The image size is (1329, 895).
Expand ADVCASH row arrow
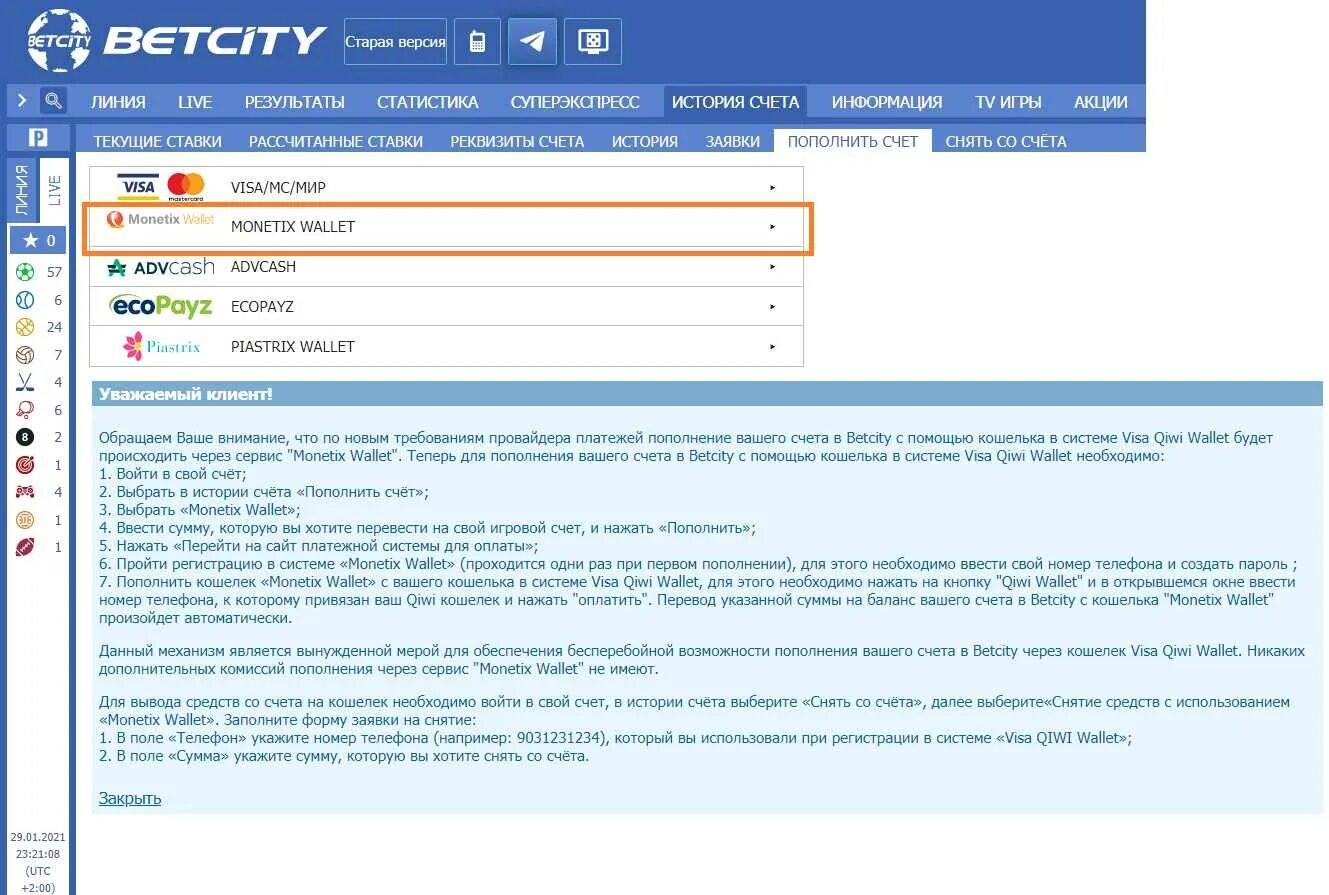(772, 267)
